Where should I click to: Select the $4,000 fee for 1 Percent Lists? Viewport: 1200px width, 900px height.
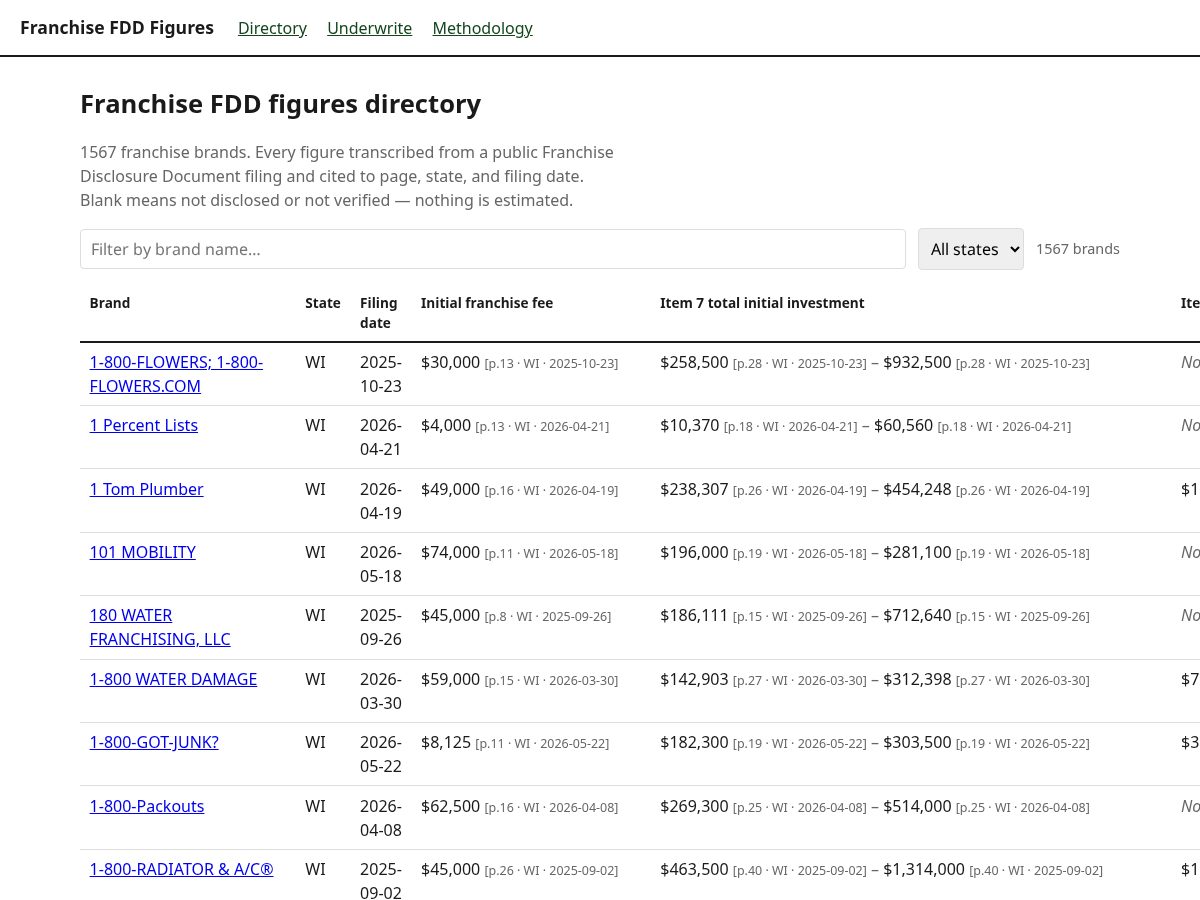[x=446, y=425]
